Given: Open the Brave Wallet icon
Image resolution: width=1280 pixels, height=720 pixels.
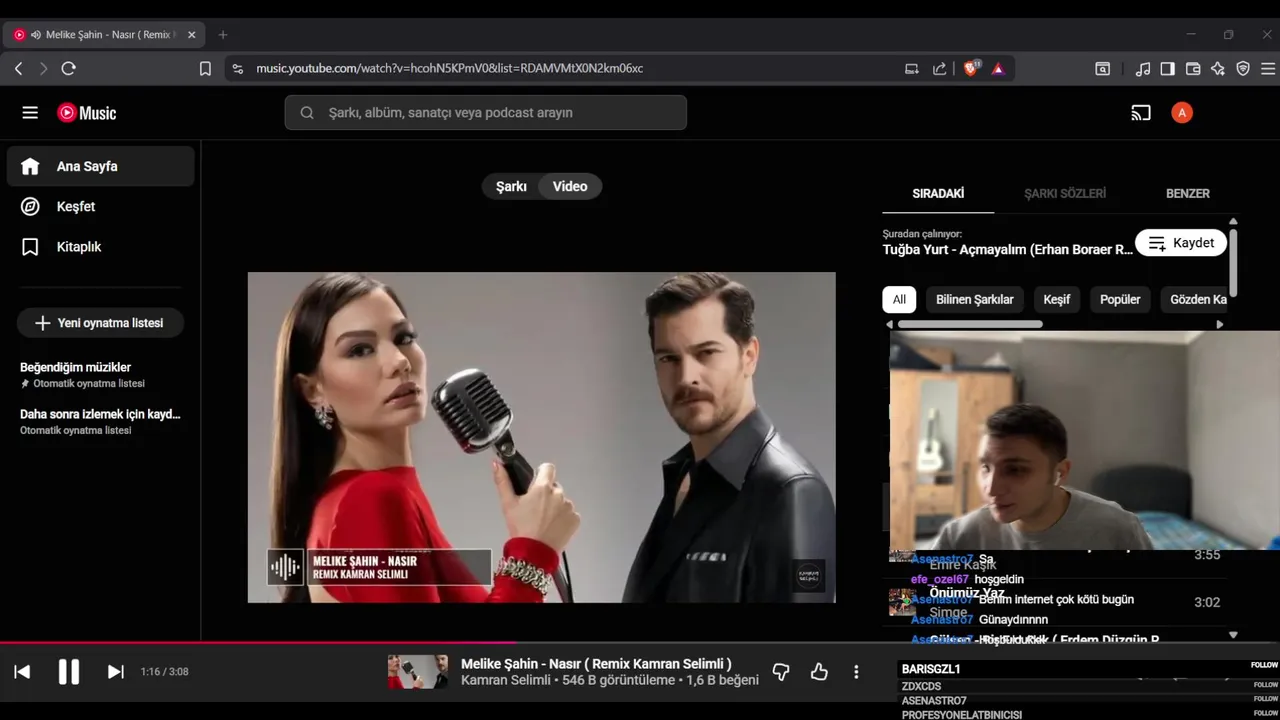Looking at the screenshot, I should (1192, 68).
